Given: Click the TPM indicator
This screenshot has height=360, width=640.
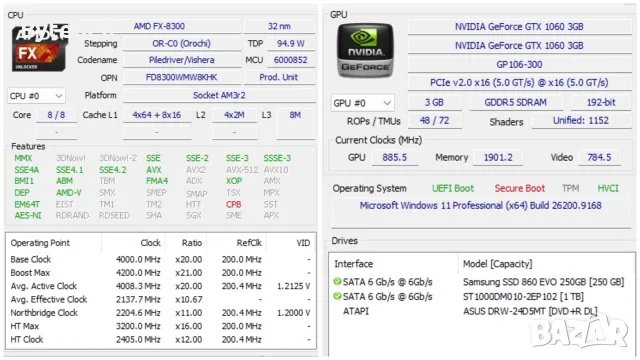Looking at the screenshot, I should (570, 189).
